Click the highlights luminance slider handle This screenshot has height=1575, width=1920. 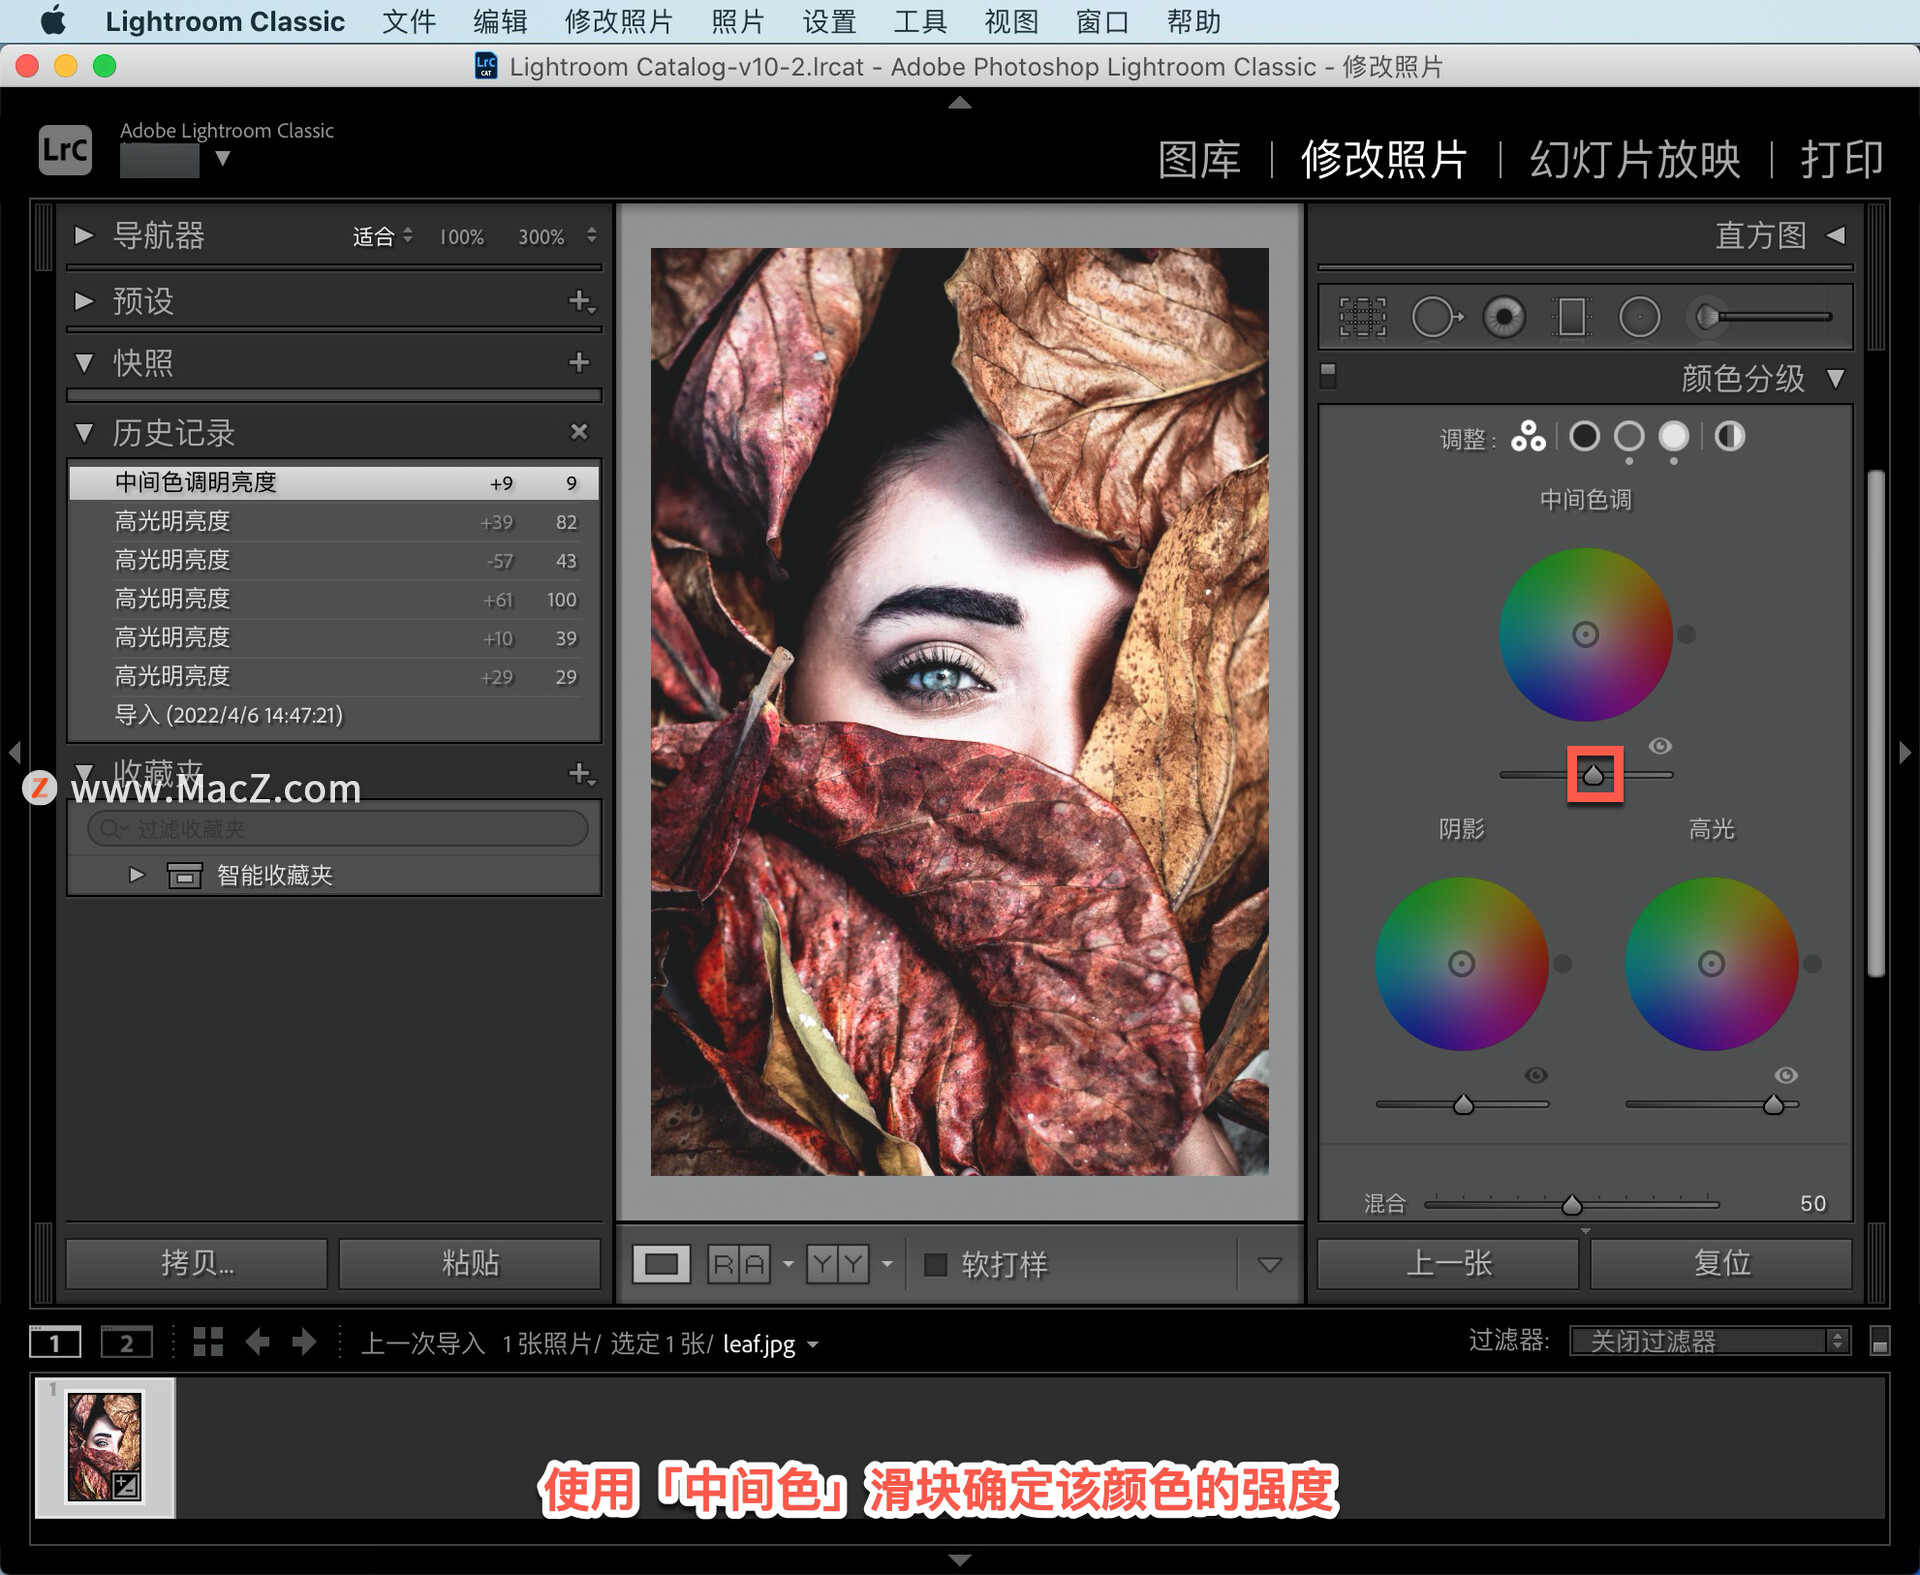point(1773,1104)
